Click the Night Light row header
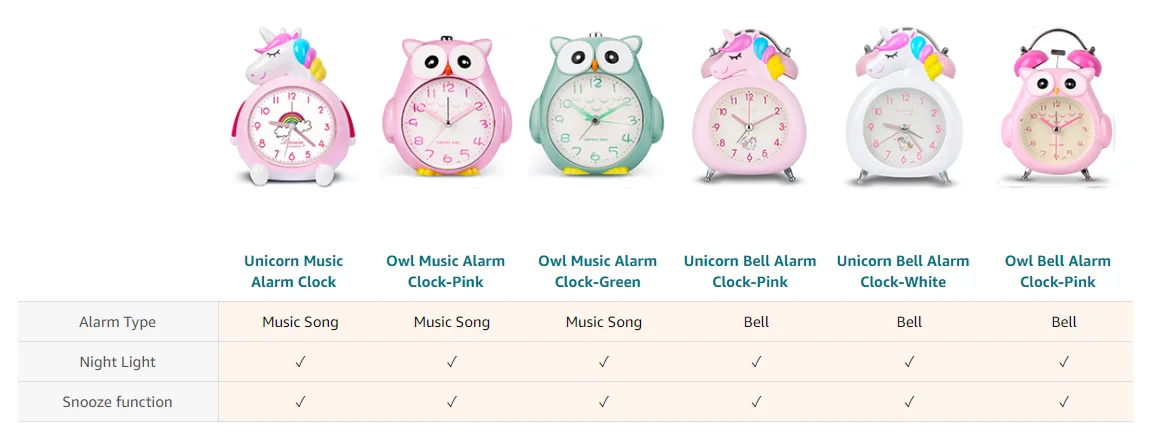Image resolution: width=1176 pixels, height=447 pixels. pos(118,362)
